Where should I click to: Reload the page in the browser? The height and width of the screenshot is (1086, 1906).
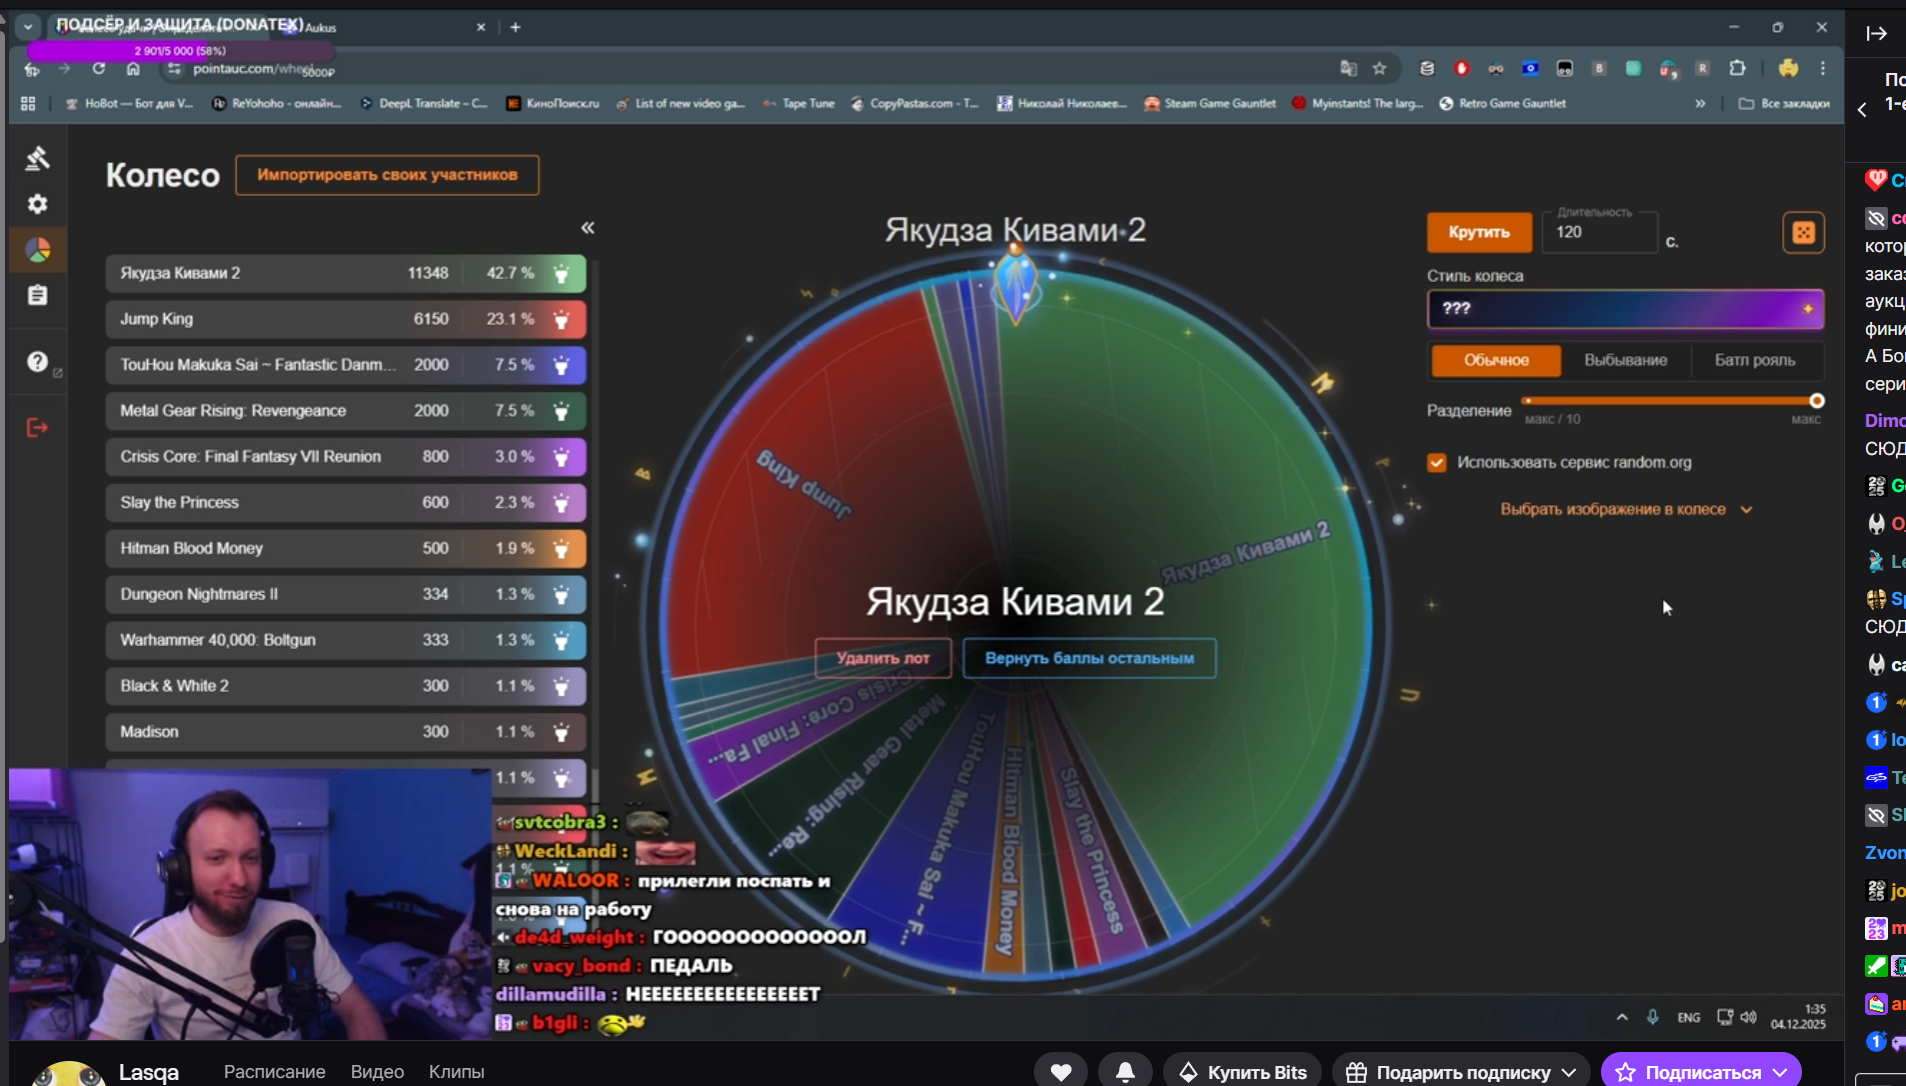pos(98,68)
